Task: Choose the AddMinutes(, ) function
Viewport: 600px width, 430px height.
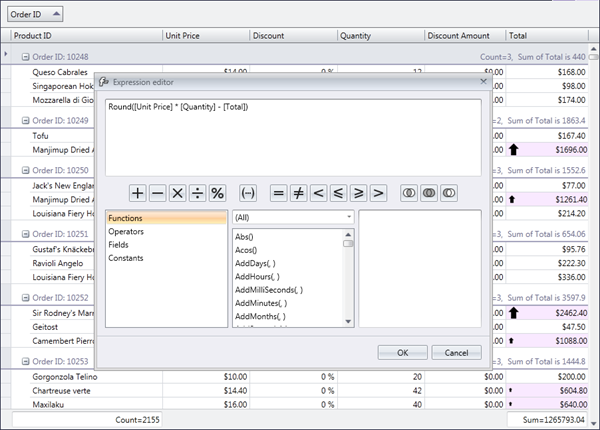Action: click(261, 303)
